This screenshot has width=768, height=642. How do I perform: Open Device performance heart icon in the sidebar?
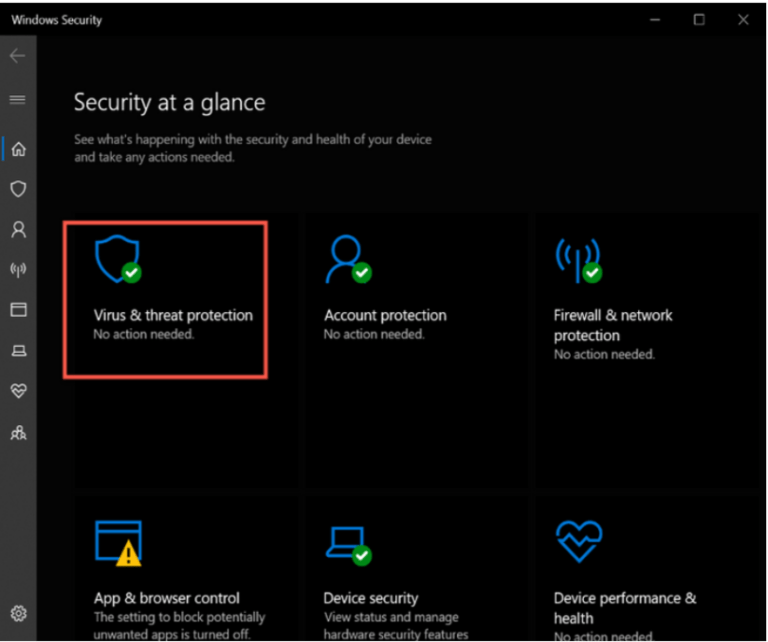tap(19, 391)
